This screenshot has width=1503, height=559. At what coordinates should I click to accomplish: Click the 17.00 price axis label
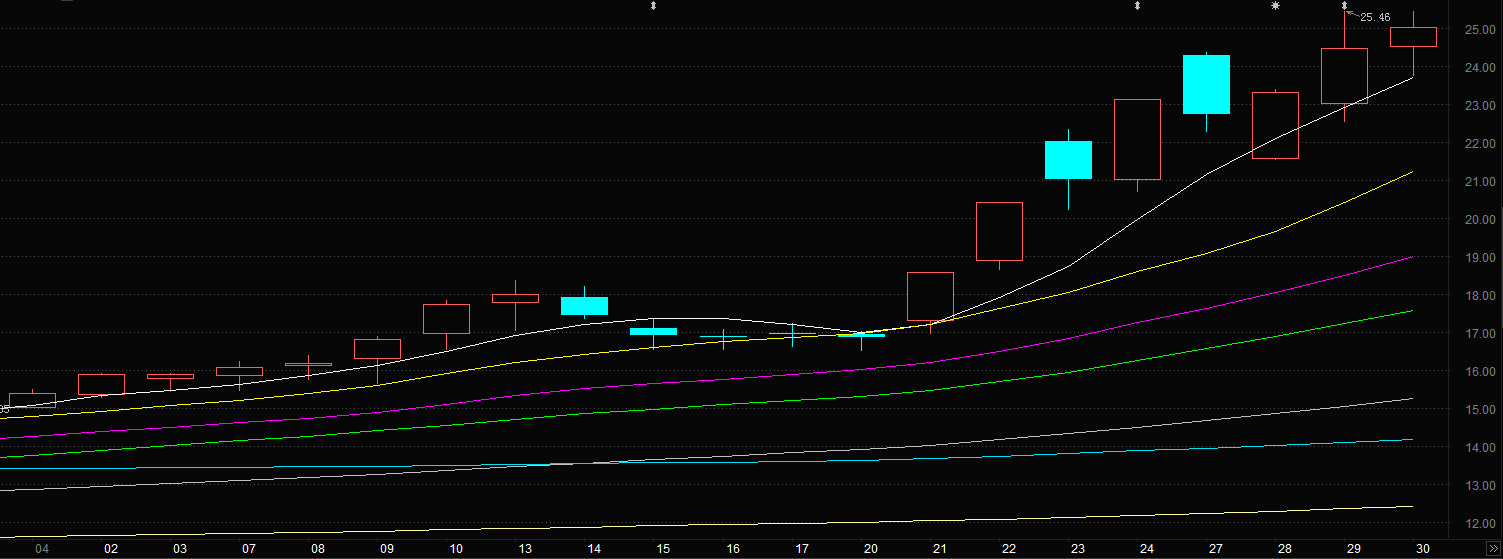click(1480, 334)
